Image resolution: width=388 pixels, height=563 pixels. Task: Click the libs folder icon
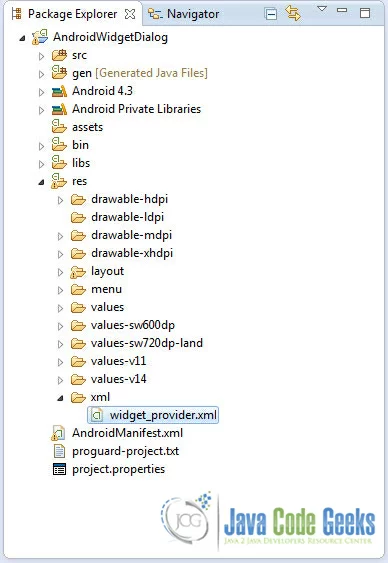point(59,162)
